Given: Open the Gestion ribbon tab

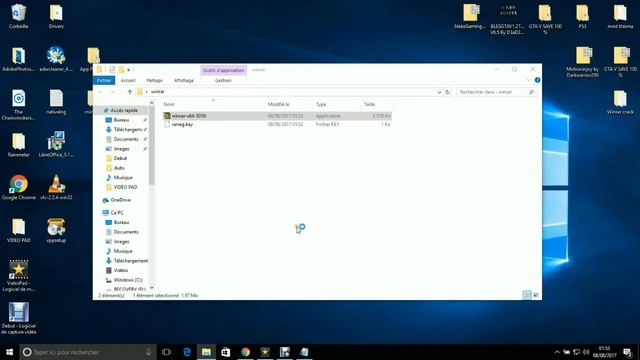Looking at the screenshot, I should coord(223,80).
